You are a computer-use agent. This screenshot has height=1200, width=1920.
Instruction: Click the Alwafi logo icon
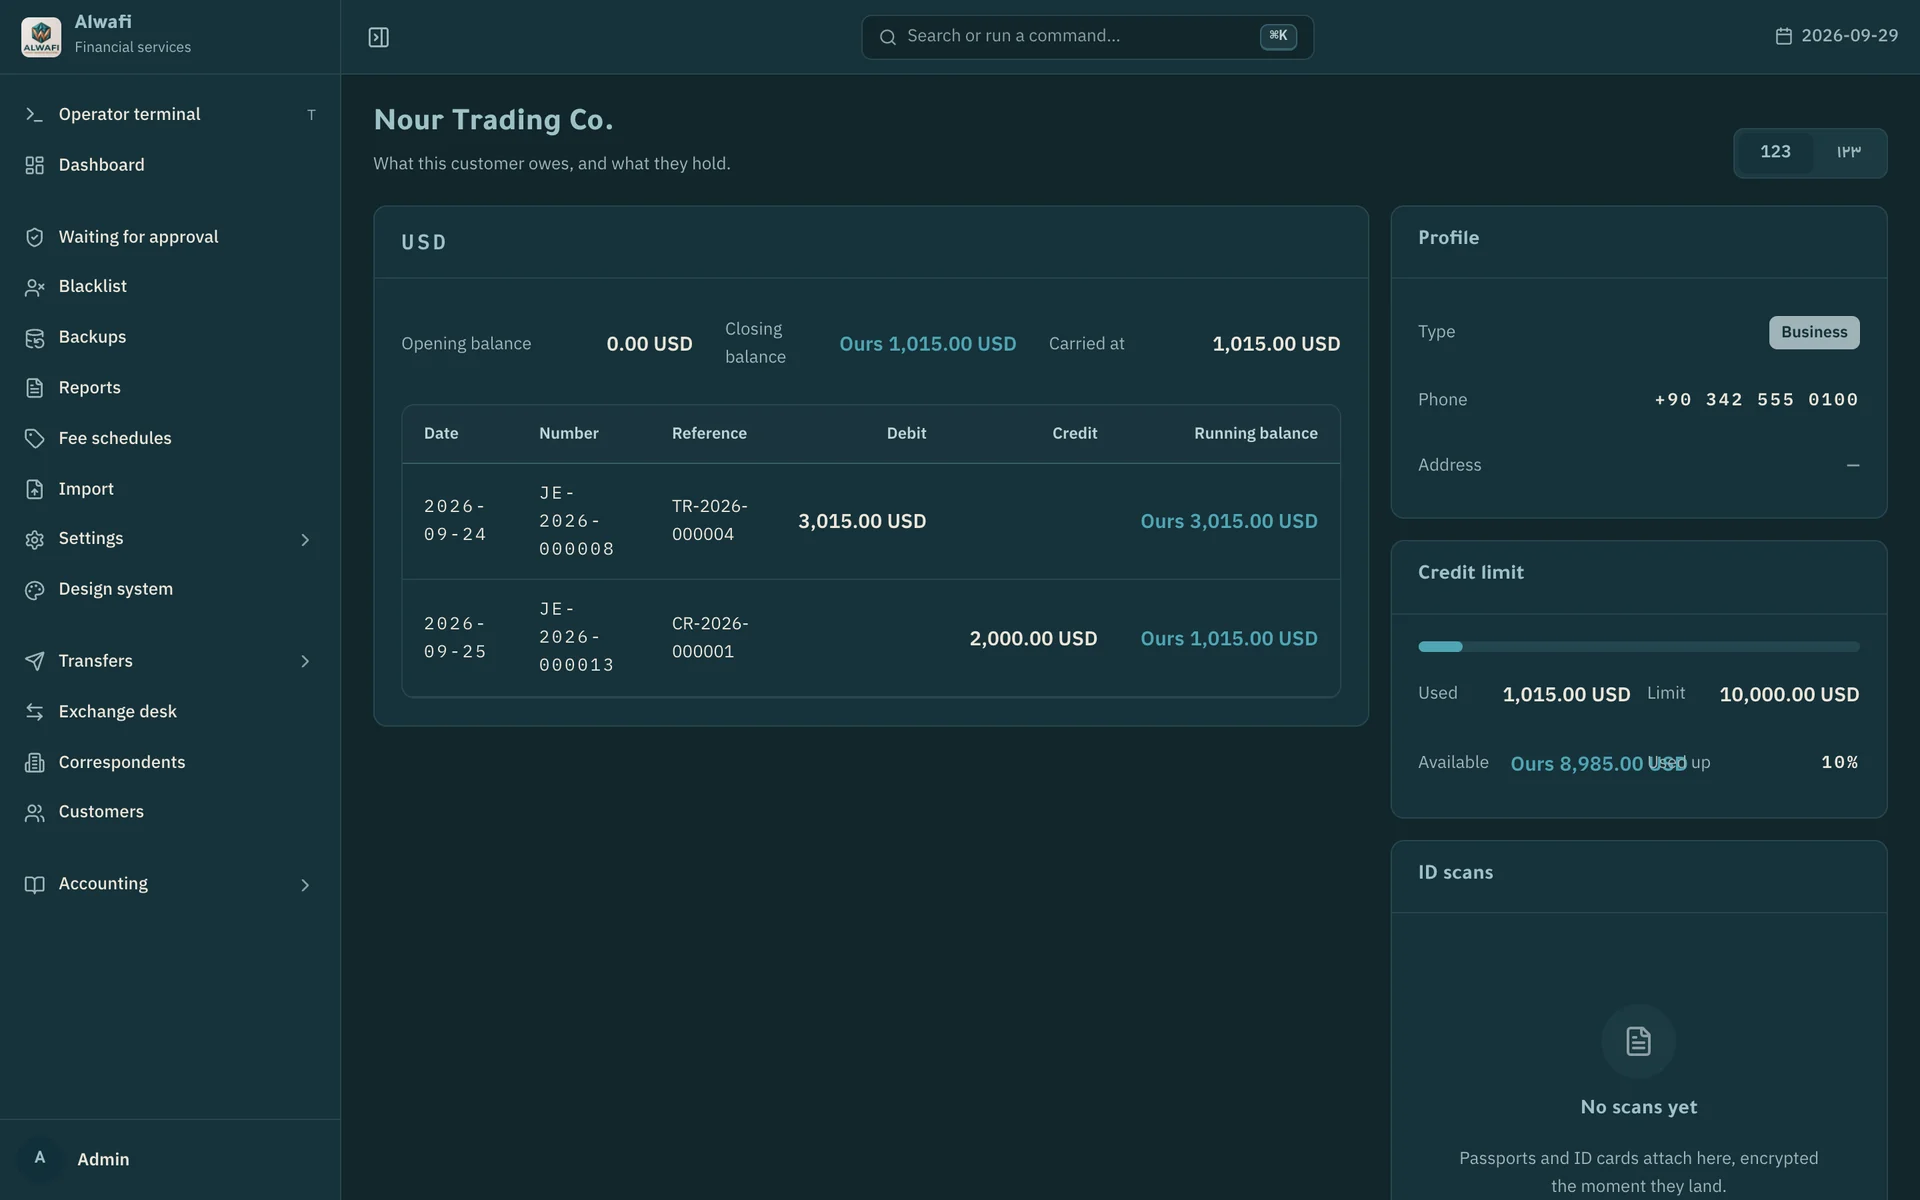click(41, 36)
